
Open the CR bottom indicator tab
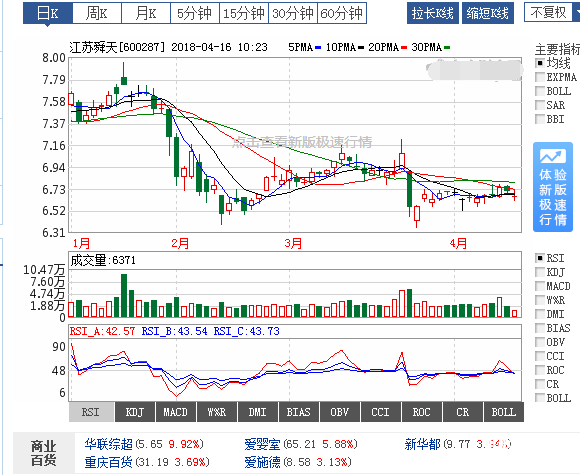click(x=463, y=412)
